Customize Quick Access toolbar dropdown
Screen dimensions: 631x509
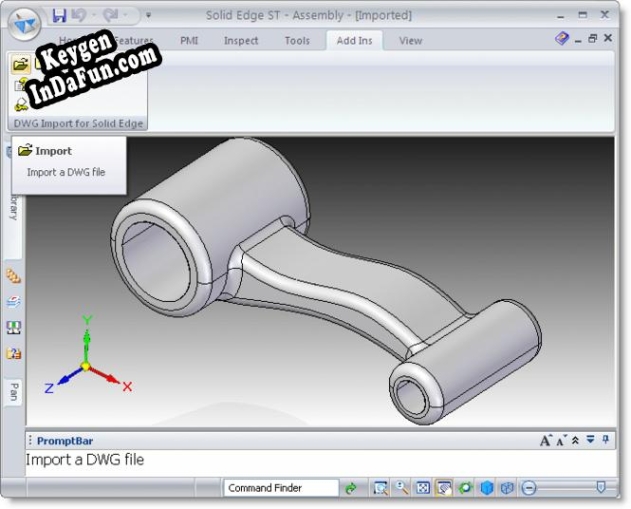(148, 16)
